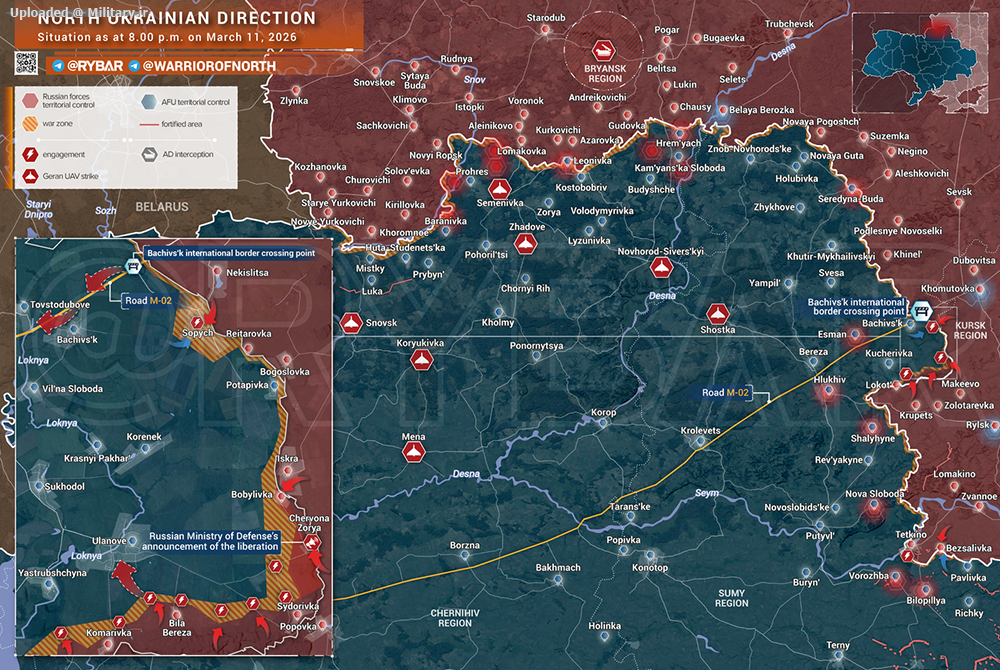
Task: Click the Geran strike icon under Mena
Action: (x=413, y=453)
